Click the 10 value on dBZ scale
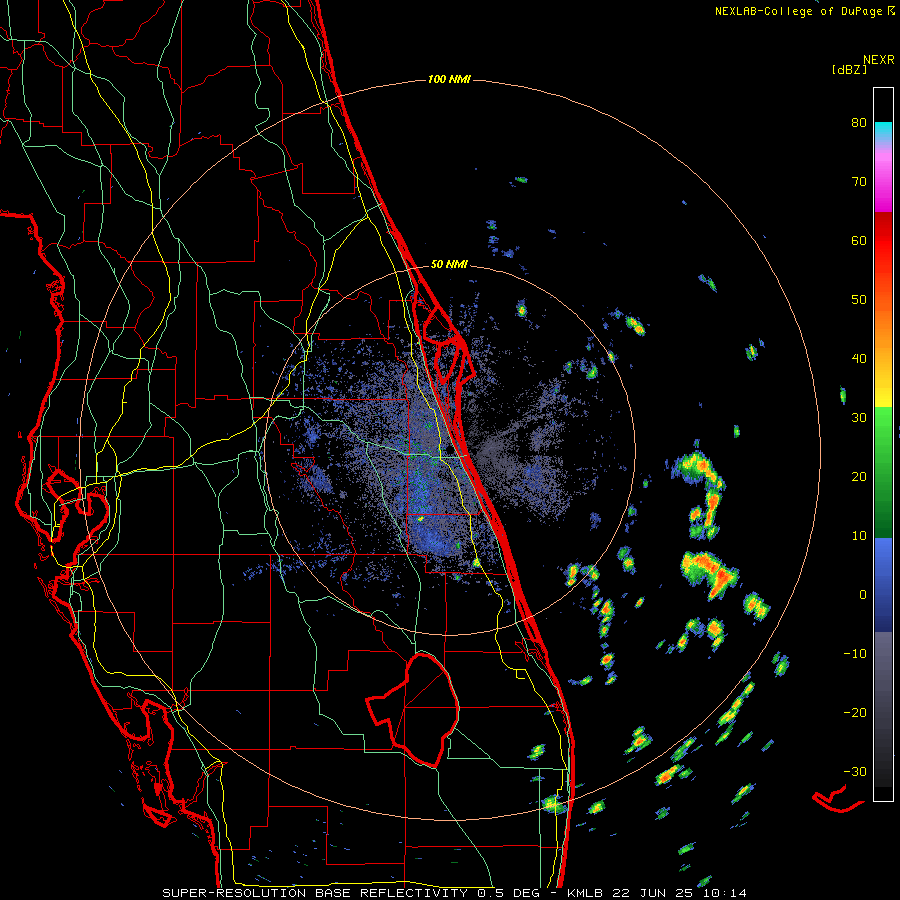The image size is (900, 900). click(859, 536)
